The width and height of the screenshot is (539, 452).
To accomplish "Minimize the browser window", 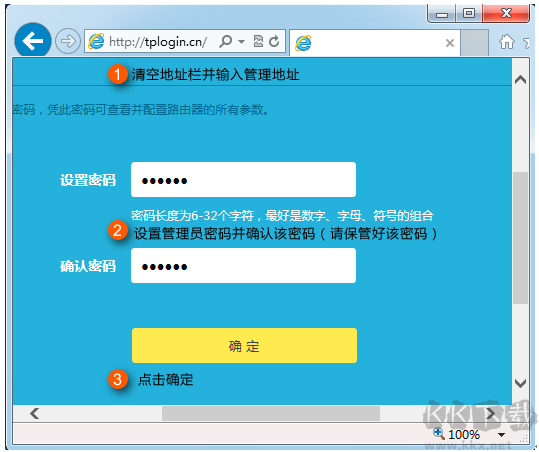I will tap(442, 14).
